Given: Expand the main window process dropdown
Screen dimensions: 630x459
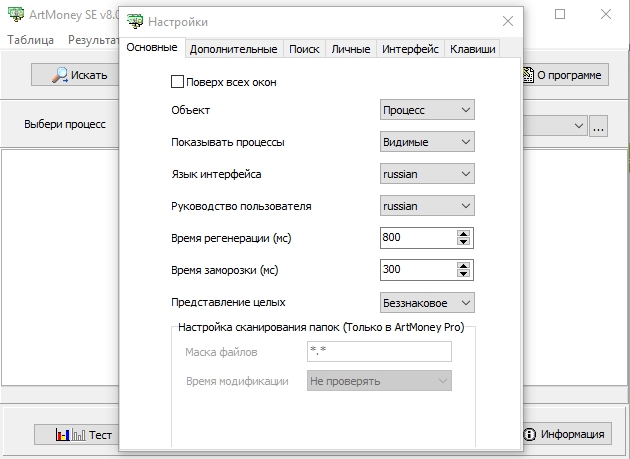Looking at the screenshot, I should (579, 126).
